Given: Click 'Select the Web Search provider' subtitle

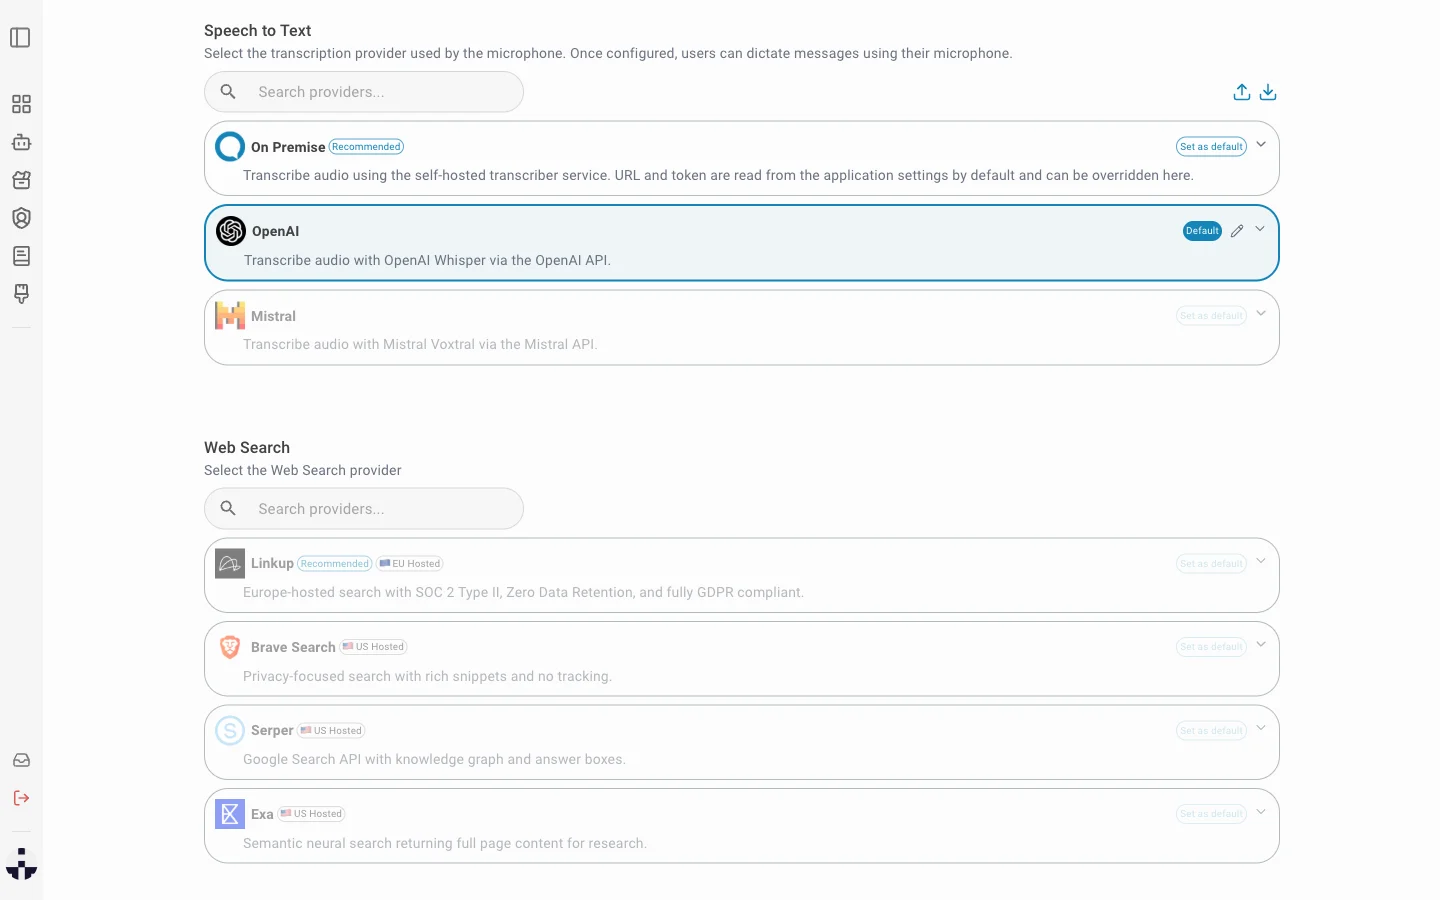Looking at the screenshot, I should click(x=303, y=470).
